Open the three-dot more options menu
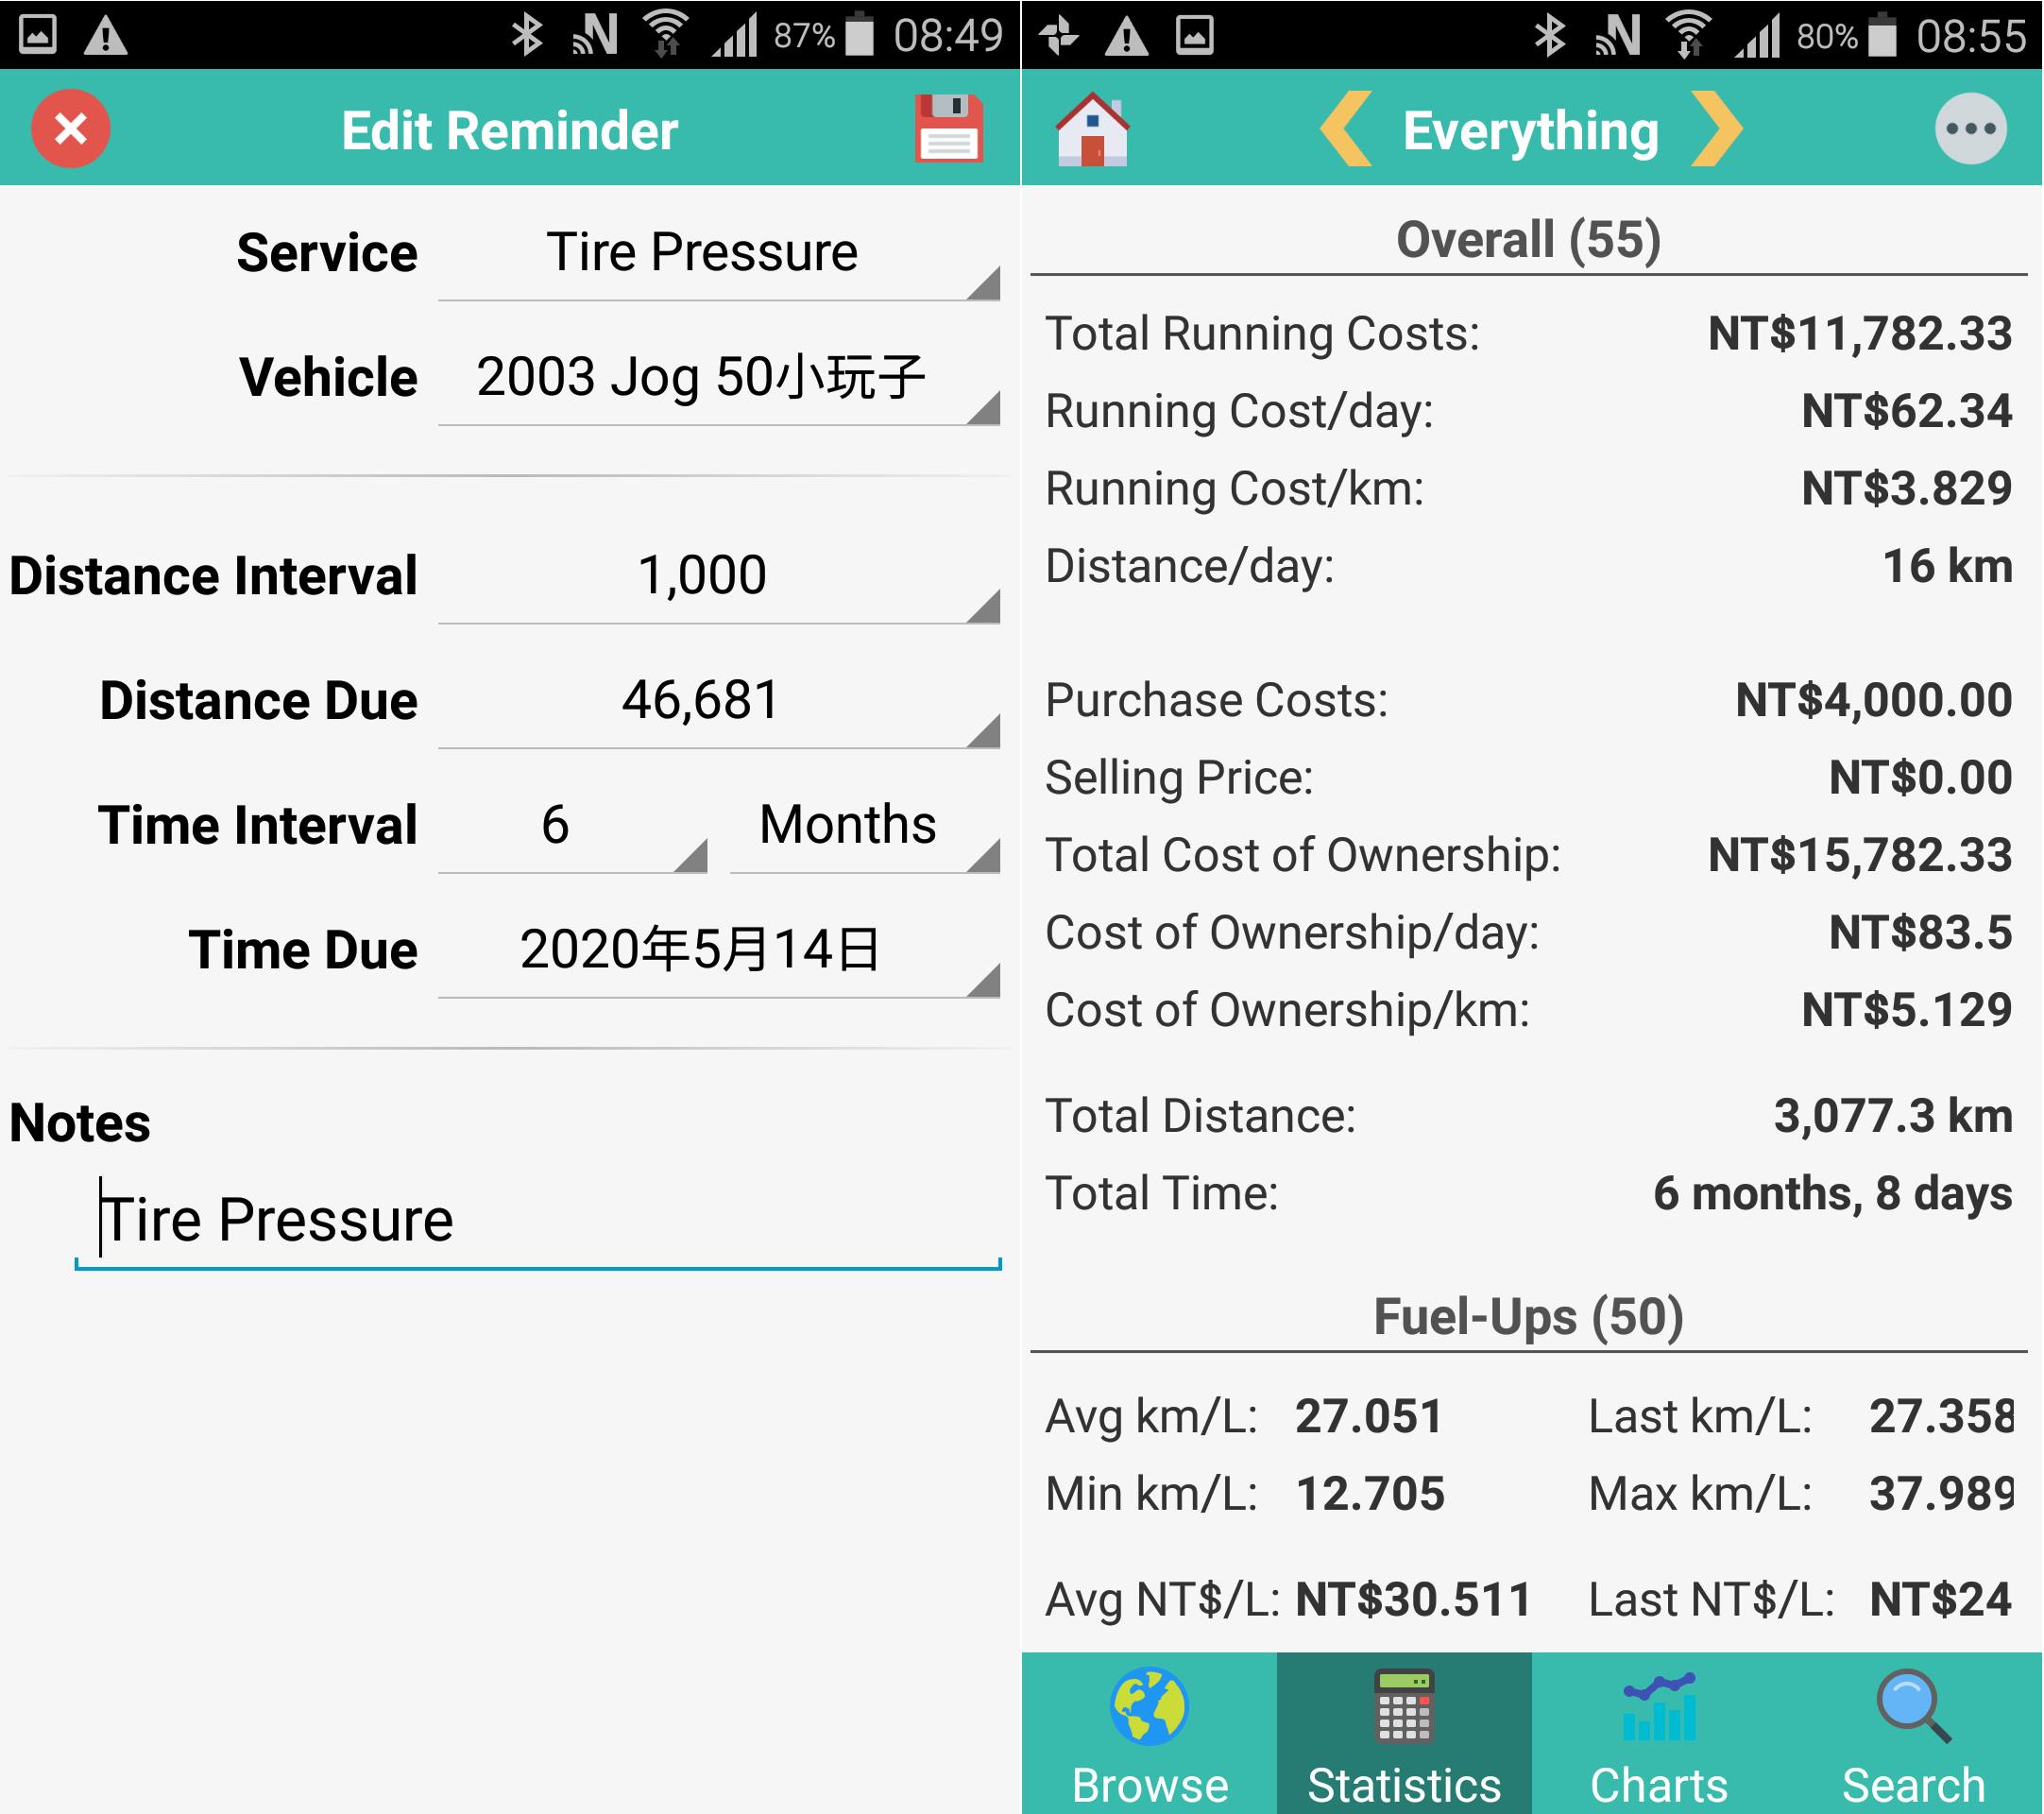Viewport: 2044px width, 1814px height. click(1970, 129)
